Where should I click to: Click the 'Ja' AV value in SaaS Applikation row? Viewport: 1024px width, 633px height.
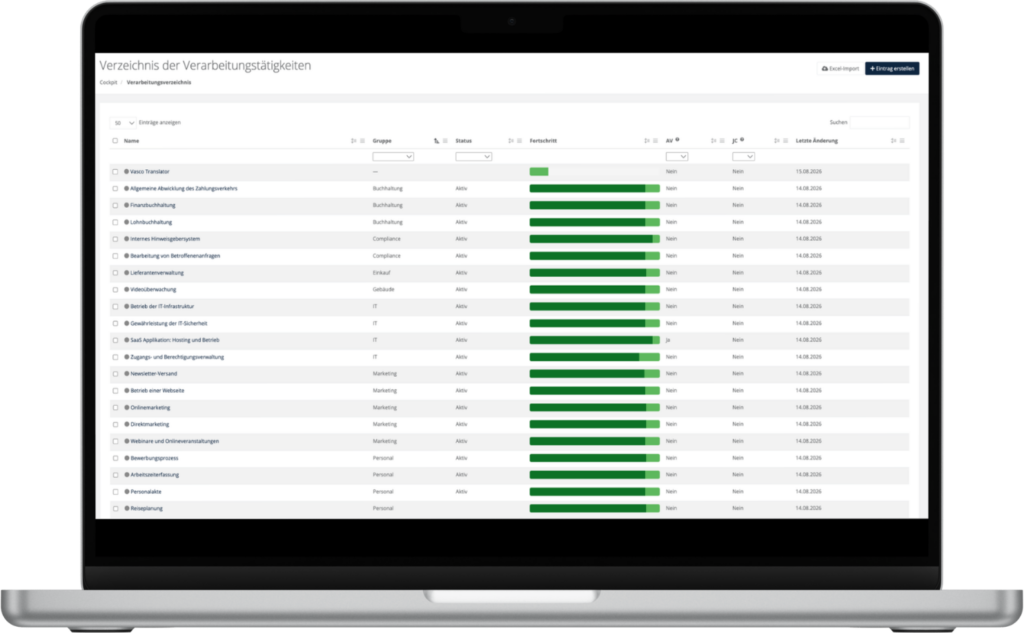coord(668,340)
